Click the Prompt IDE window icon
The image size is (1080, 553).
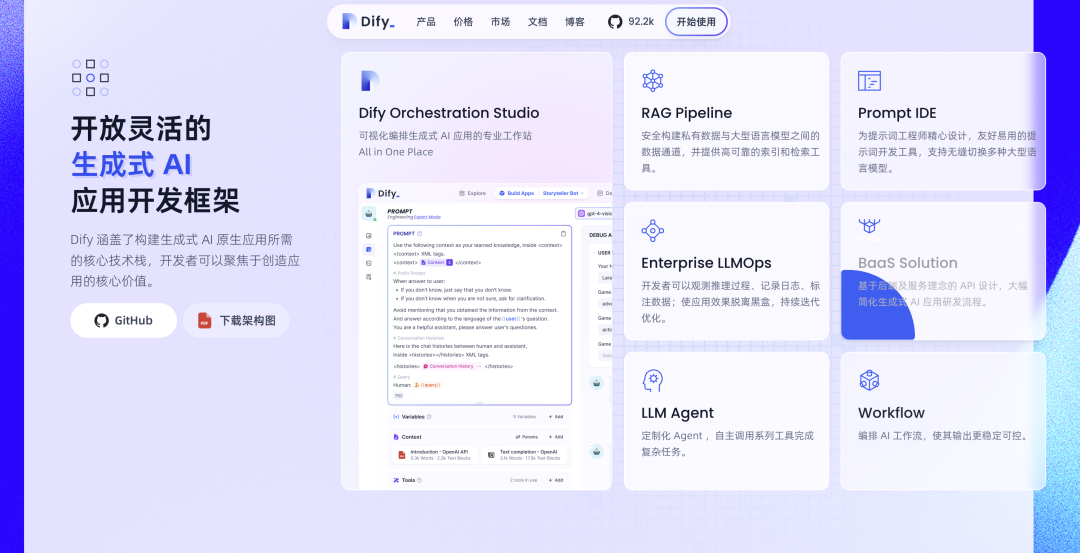coord(869,81)
